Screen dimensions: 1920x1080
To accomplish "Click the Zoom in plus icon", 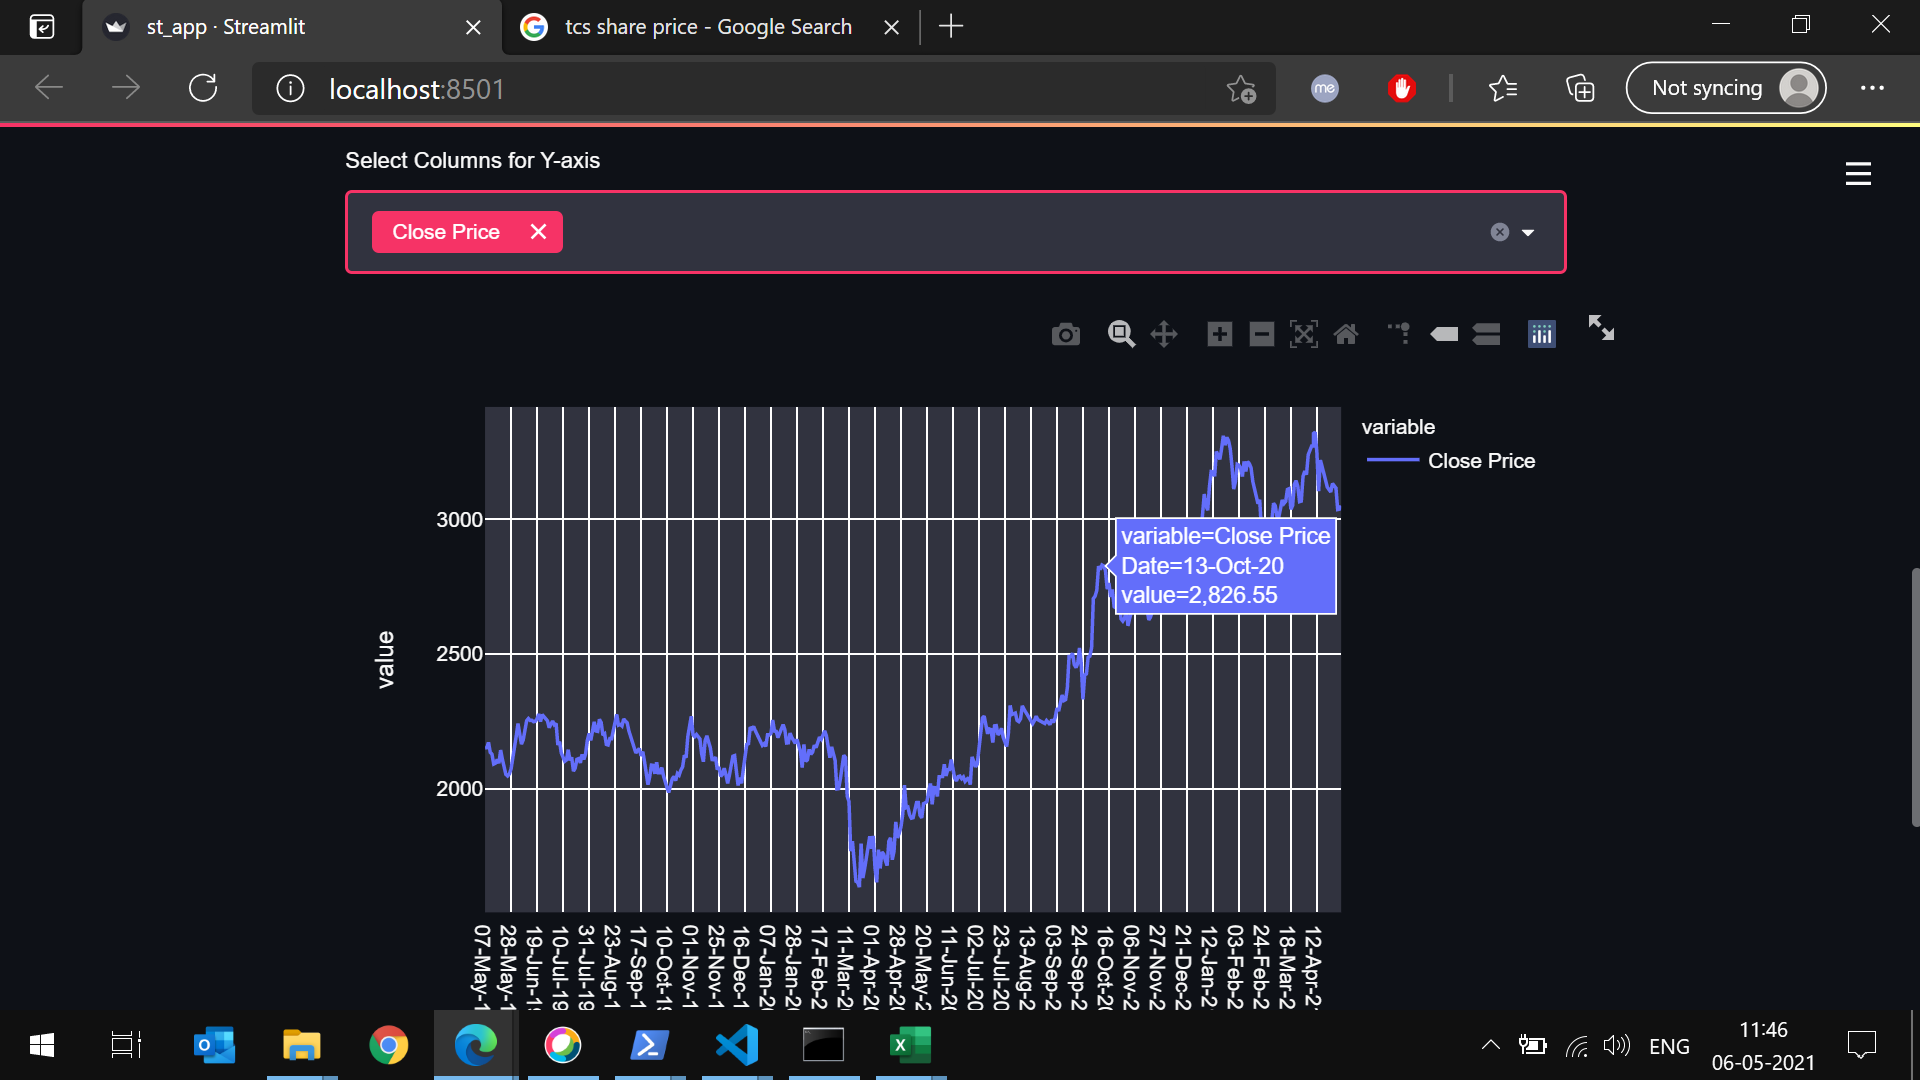I will (1220, 334).
